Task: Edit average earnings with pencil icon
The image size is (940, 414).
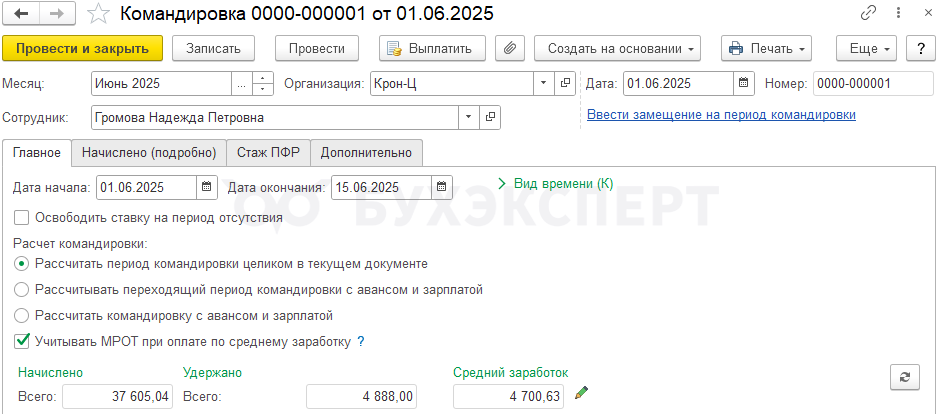Action: pos(581,394)
